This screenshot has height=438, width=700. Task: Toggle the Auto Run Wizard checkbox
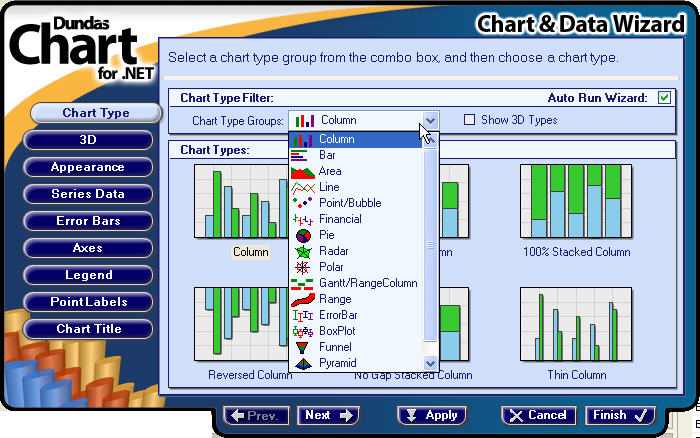[664, 97]
